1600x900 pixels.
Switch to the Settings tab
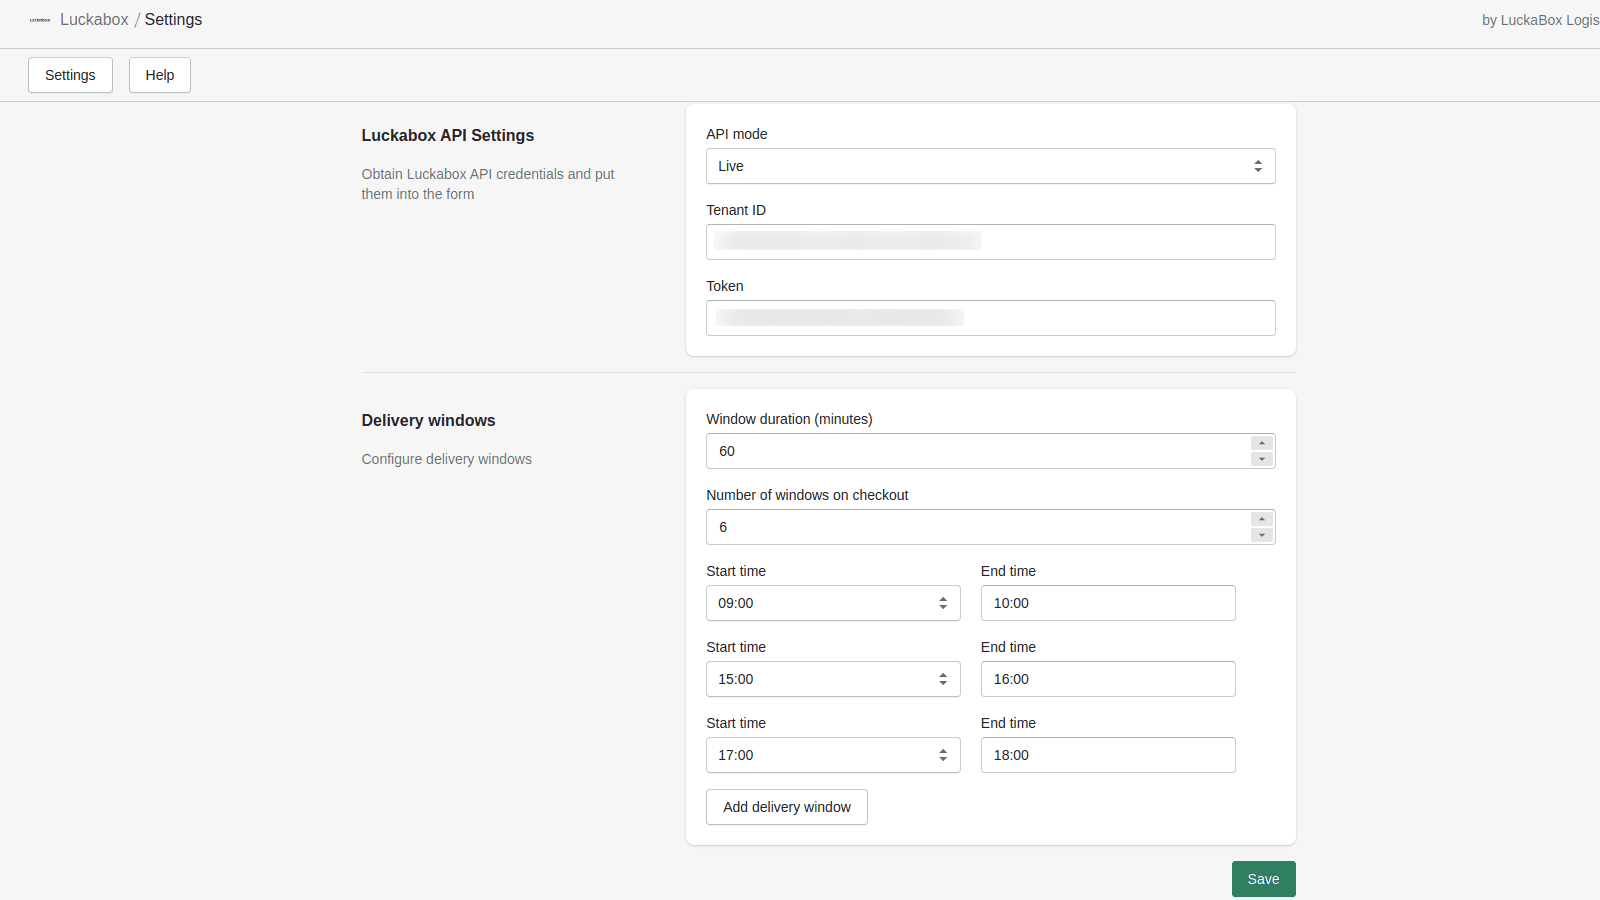(70, 75)
